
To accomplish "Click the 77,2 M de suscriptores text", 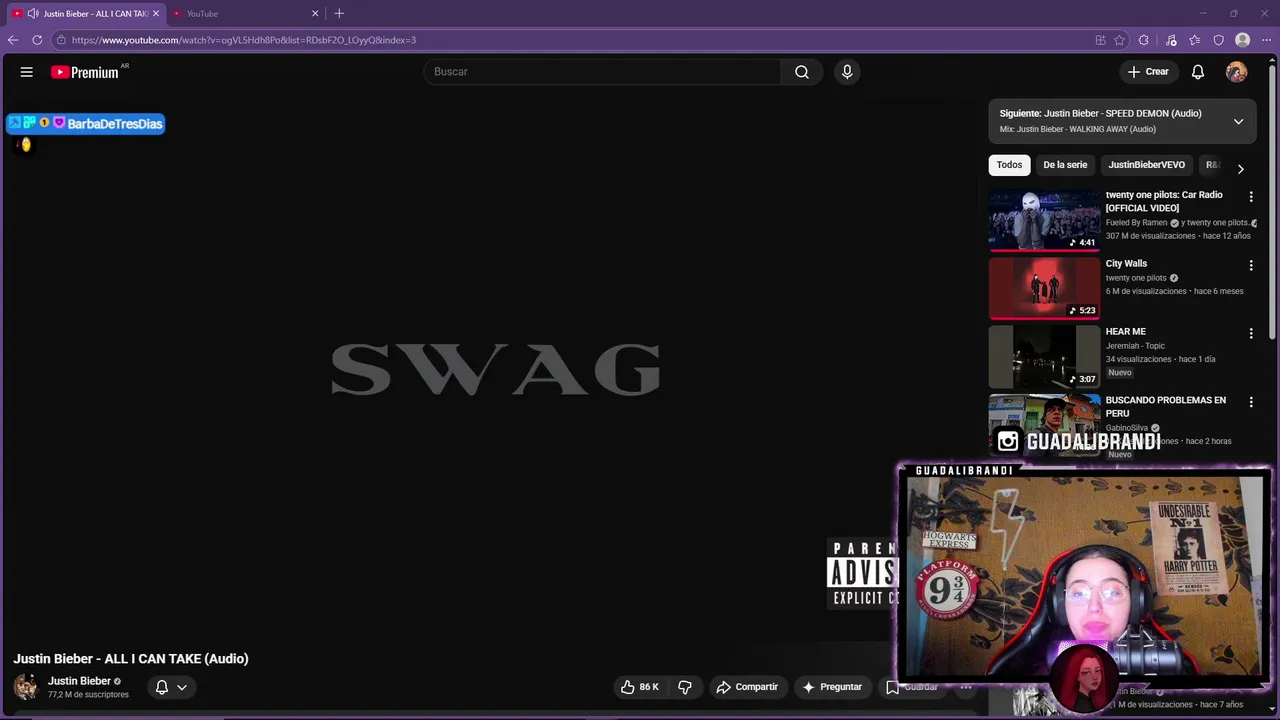I will [88, 695].
